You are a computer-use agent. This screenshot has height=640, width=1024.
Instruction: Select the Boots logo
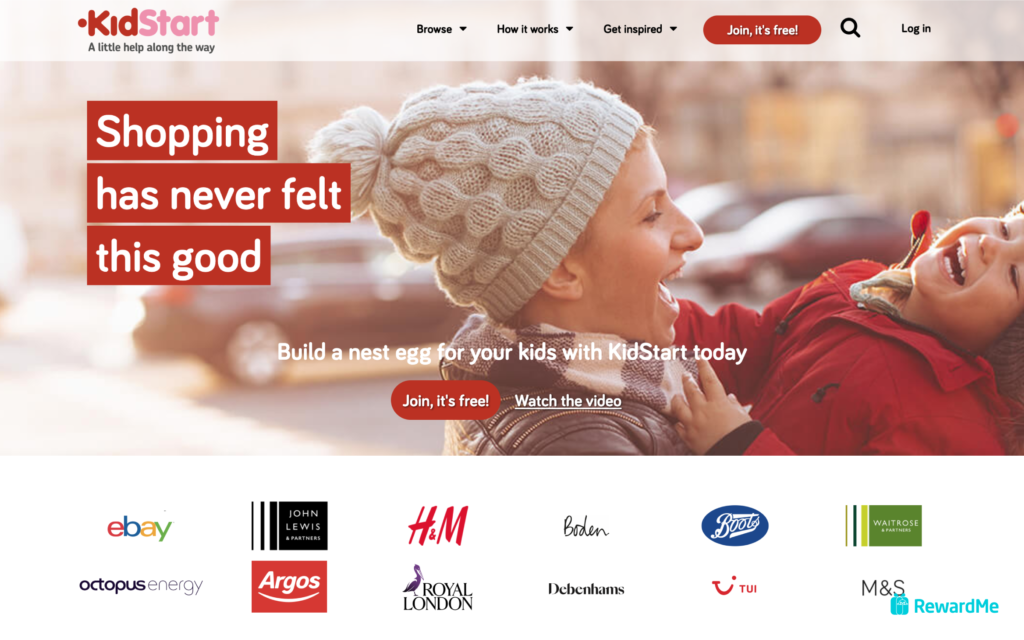(735, 526)
